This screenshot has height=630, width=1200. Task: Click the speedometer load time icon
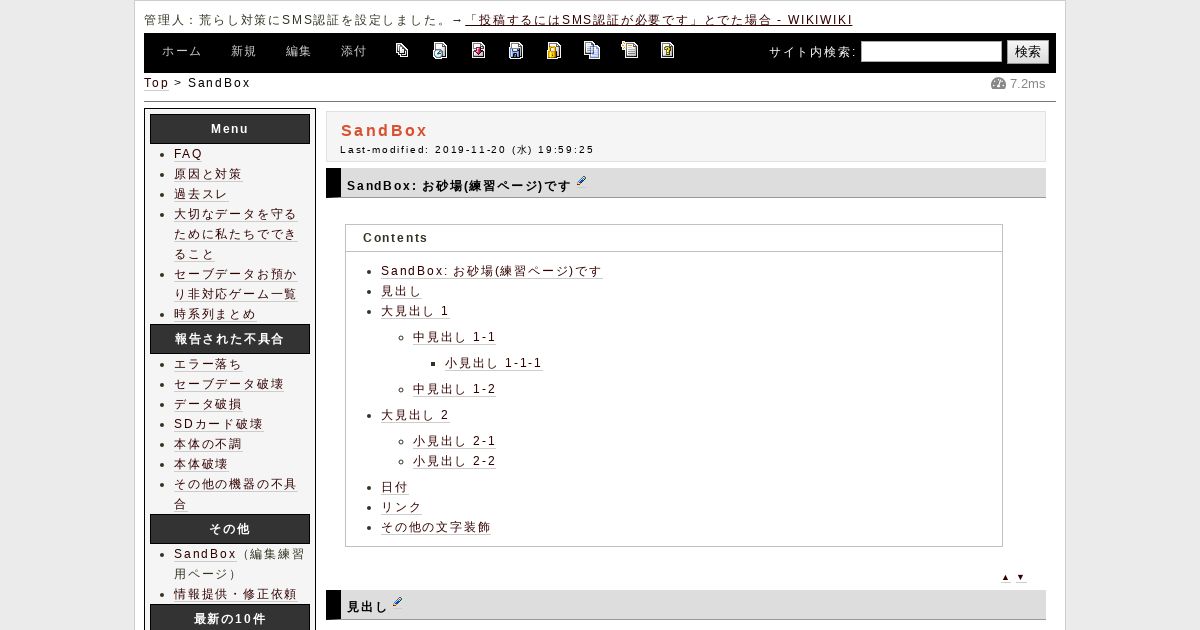(x=998, y=84)
